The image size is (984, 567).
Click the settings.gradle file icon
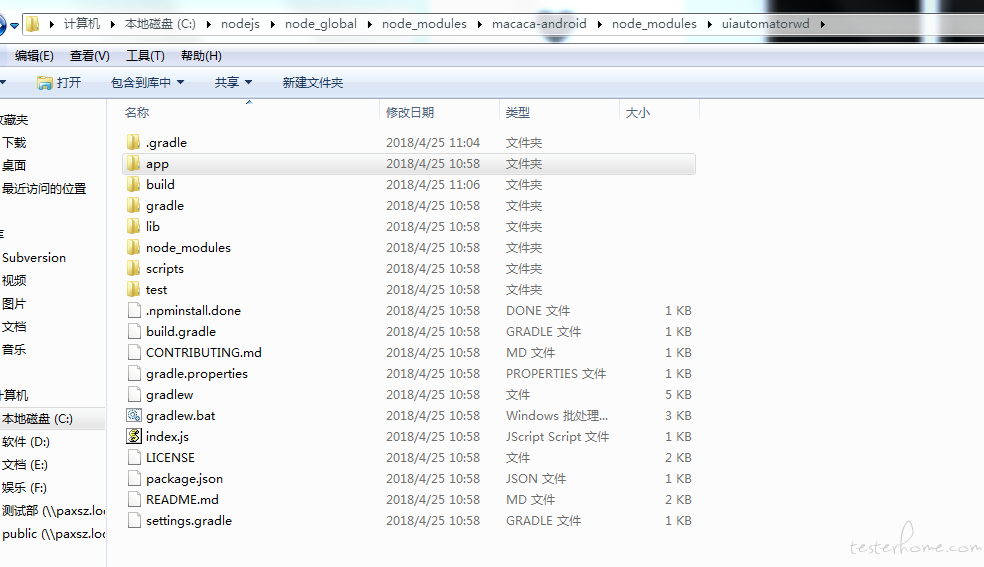134,521
